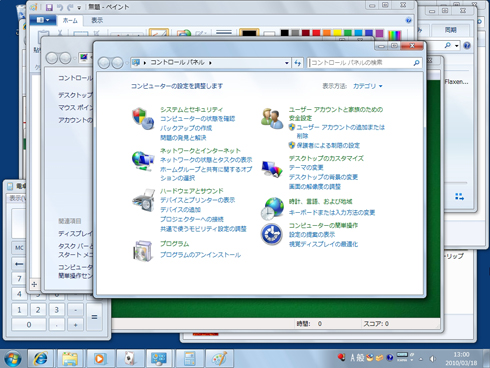490x368 pixels.
Task: Click the Paint help question mark icon
Action: pyautogui.click(x=408, y=20)
